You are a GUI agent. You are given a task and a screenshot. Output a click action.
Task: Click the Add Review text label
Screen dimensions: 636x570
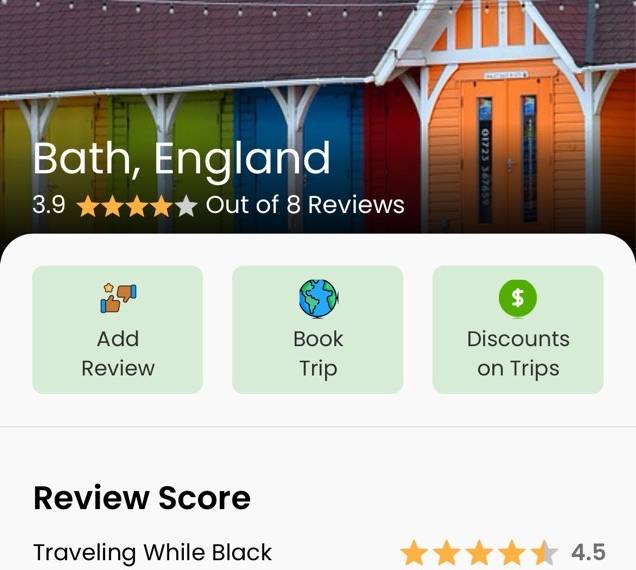[118, 353]
